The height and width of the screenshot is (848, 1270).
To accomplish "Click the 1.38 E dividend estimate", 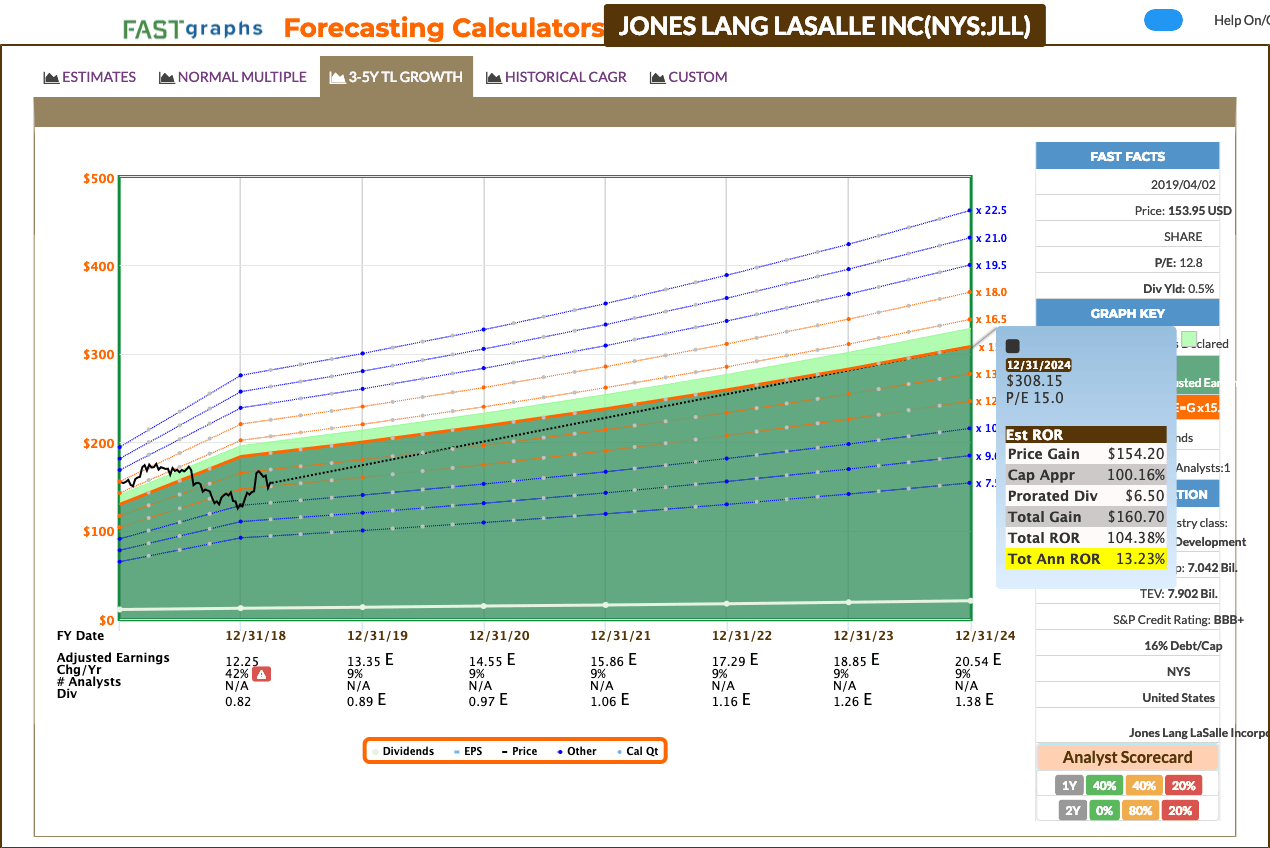I will pos(974,701).
